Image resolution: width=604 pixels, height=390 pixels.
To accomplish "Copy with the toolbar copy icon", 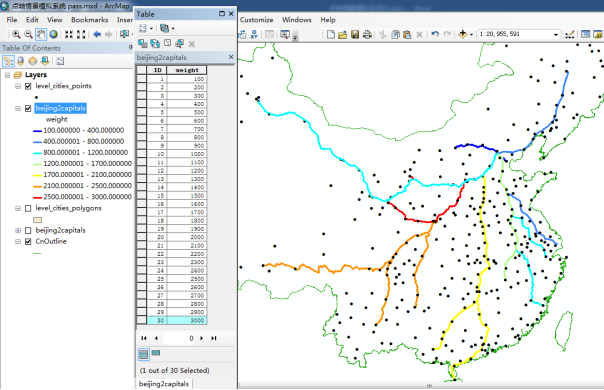I will (x=395, y=34).
